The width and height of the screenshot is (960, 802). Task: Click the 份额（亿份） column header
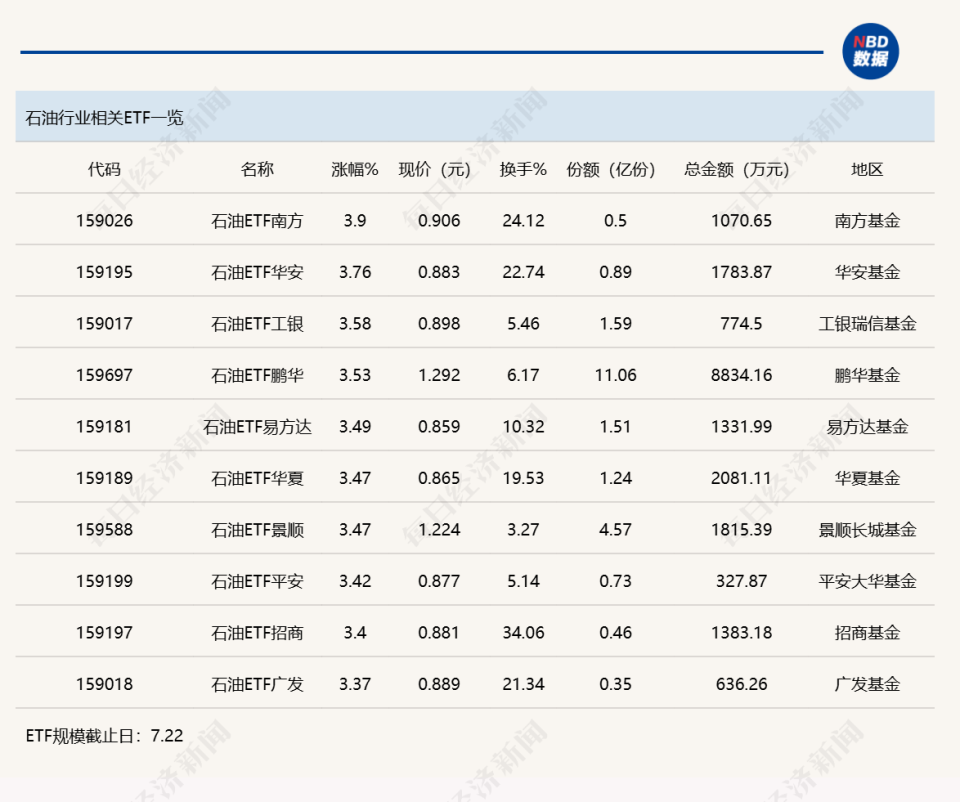tap(611, 169)
